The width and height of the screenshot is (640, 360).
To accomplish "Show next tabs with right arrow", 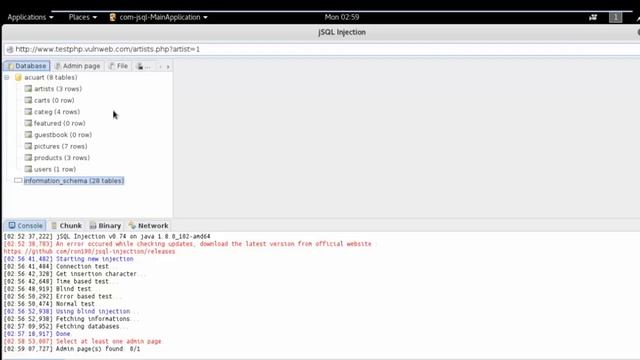I will coord(168,66).
